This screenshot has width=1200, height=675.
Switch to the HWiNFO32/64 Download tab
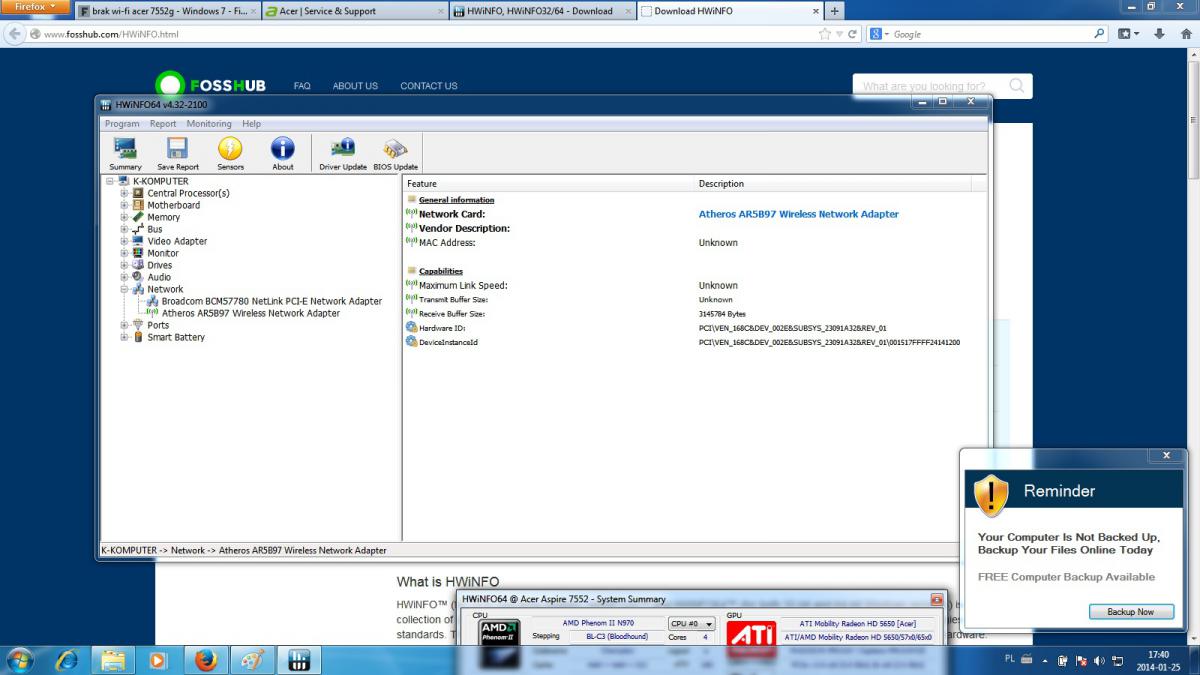(543, 11)
